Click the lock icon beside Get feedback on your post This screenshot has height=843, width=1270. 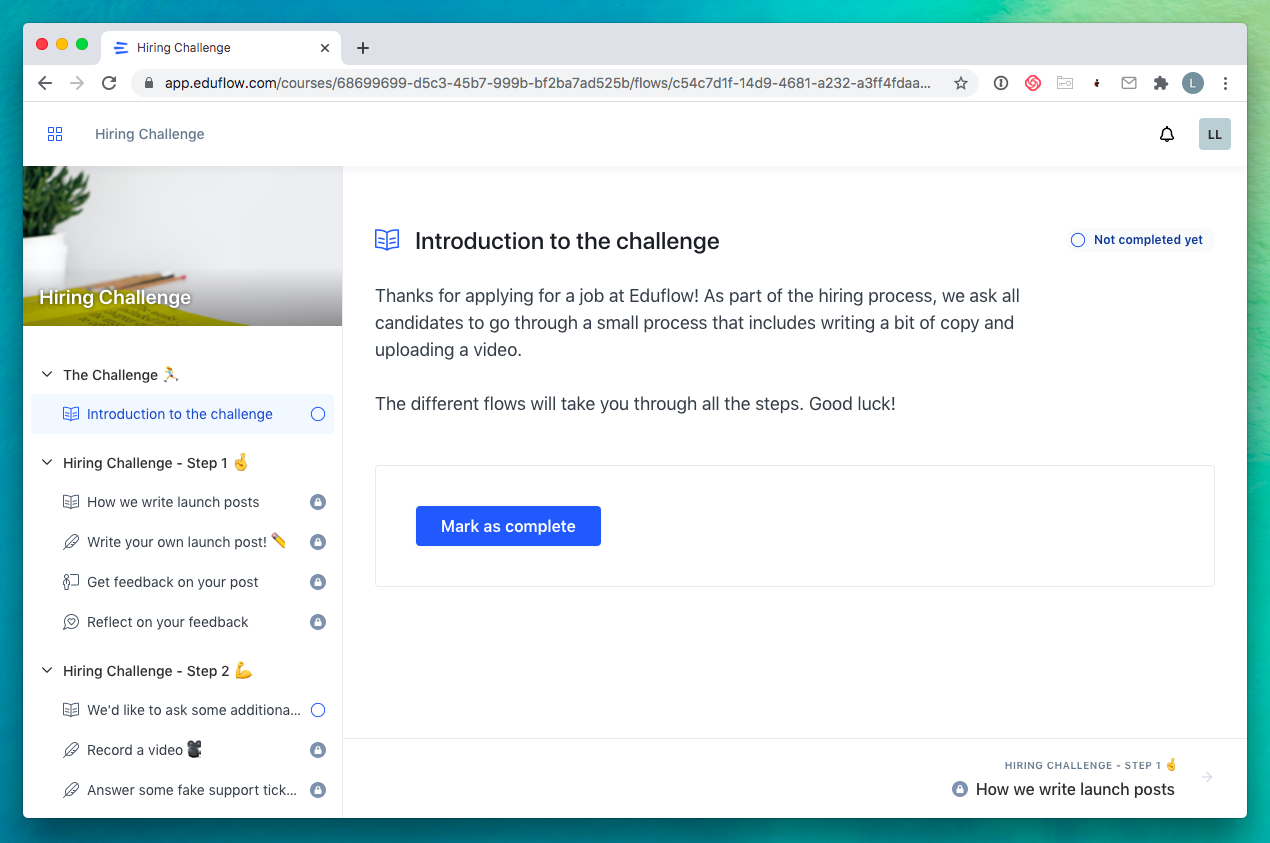click(318, 582)
